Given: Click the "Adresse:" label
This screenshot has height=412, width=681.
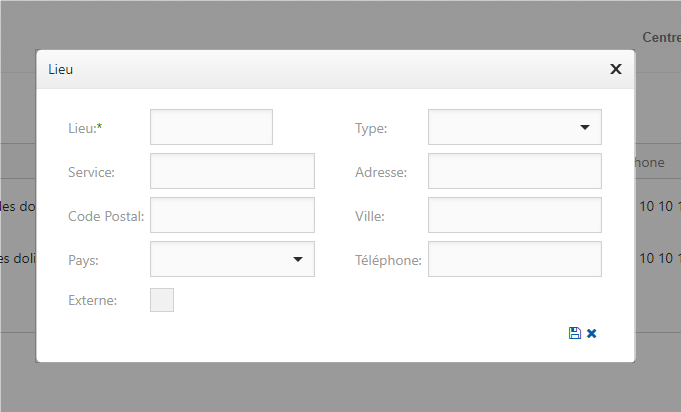Looking at the screenshot, I should click(x=381, y=172).
